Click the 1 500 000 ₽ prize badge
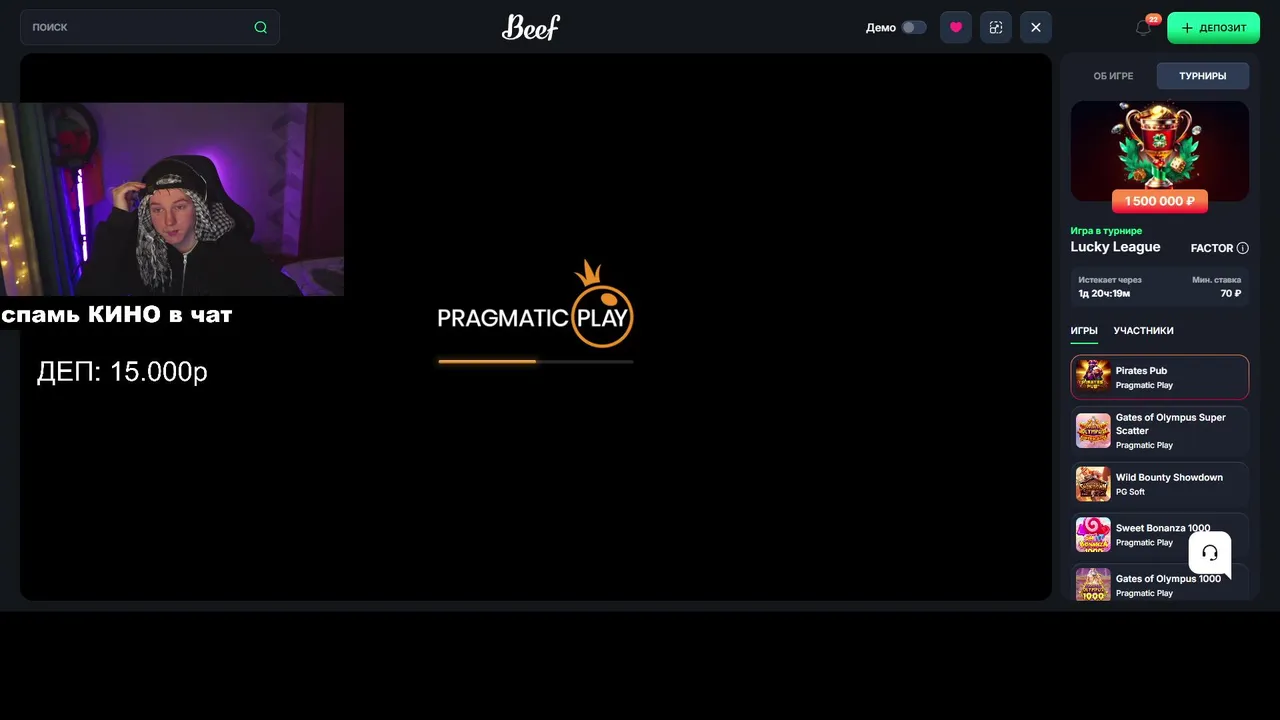 (1160, 201)
